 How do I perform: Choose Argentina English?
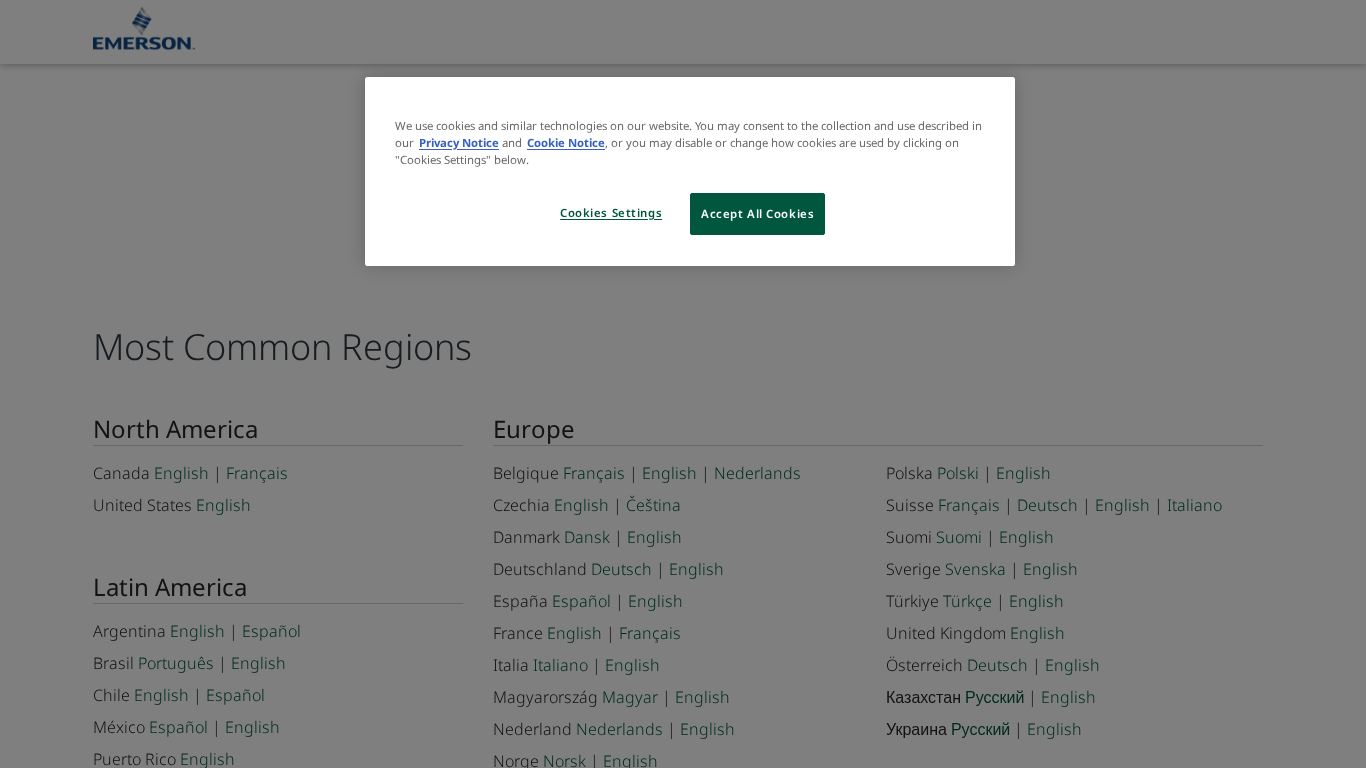(197, 631)
